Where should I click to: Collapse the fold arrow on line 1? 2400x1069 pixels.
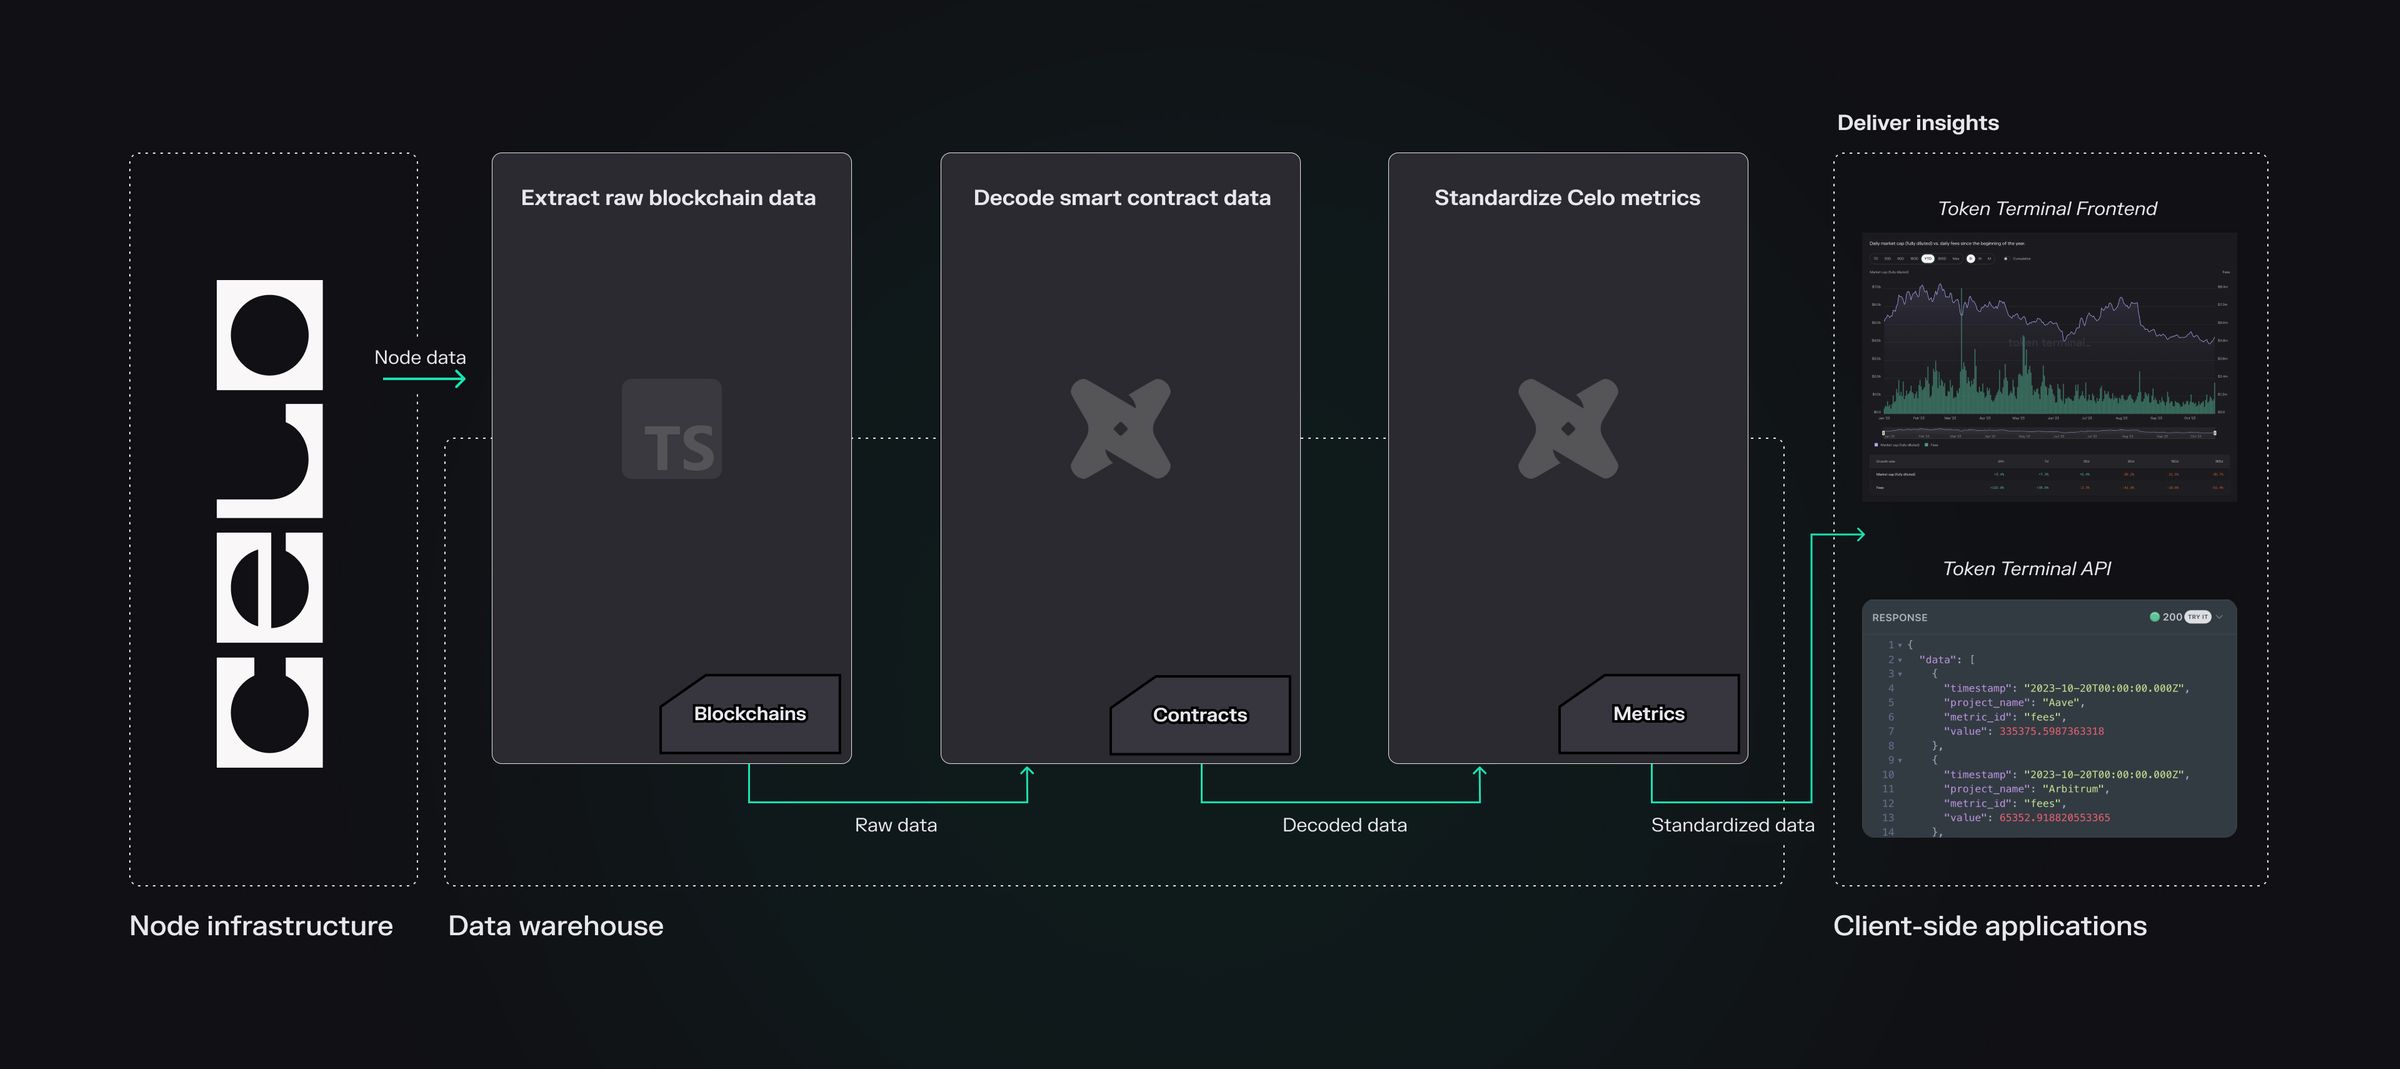point(1900,646)
